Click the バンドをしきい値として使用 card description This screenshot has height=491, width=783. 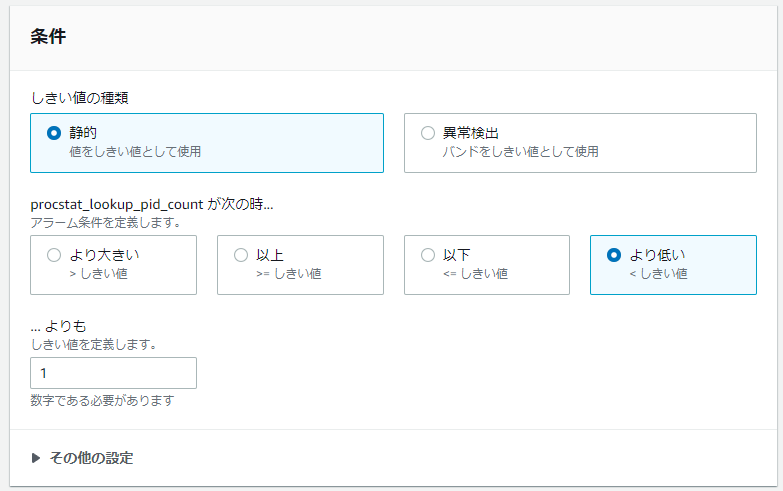pyautogui.click(x=520, y=152)
